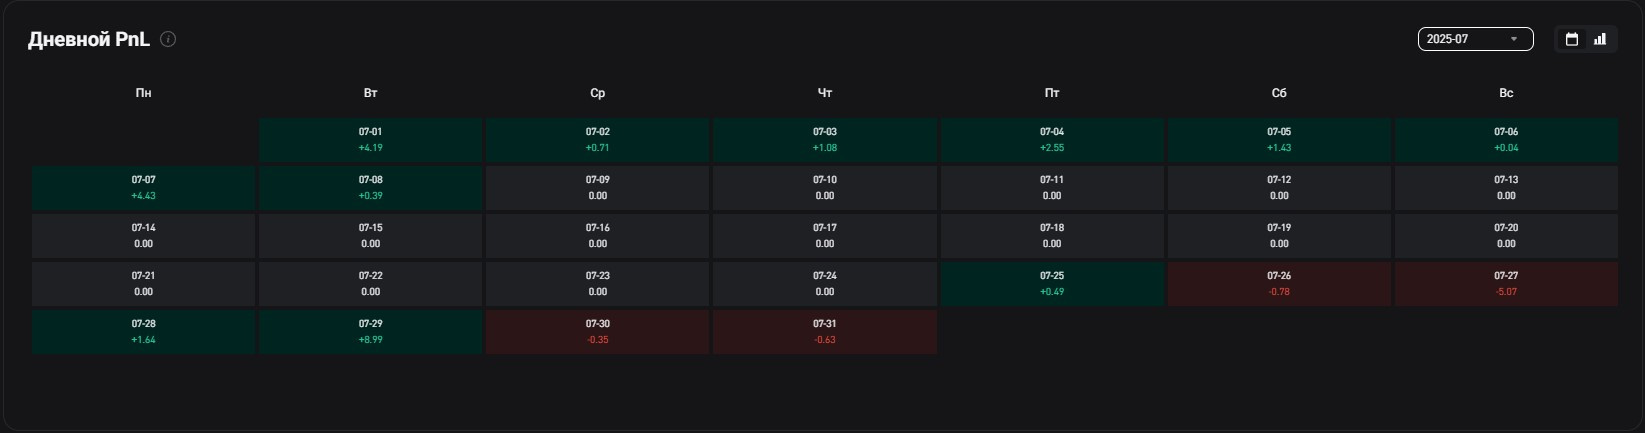Select the 07-21 day cell

pos(143,284)
